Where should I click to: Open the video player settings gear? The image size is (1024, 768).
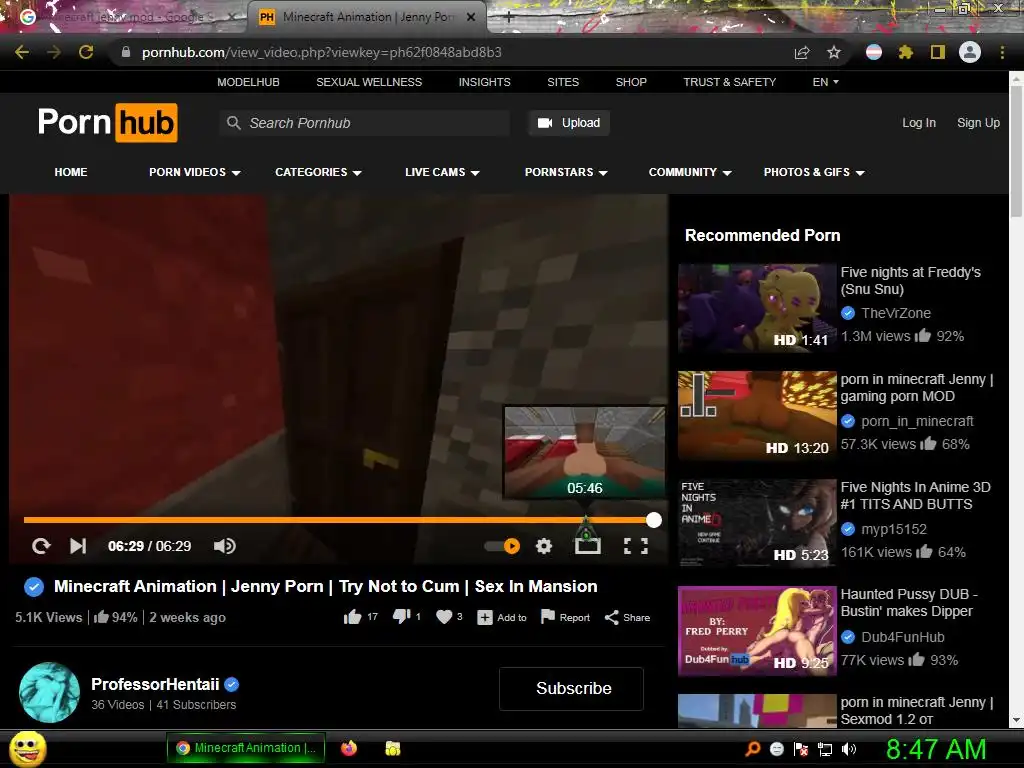(x=543, y=546)
